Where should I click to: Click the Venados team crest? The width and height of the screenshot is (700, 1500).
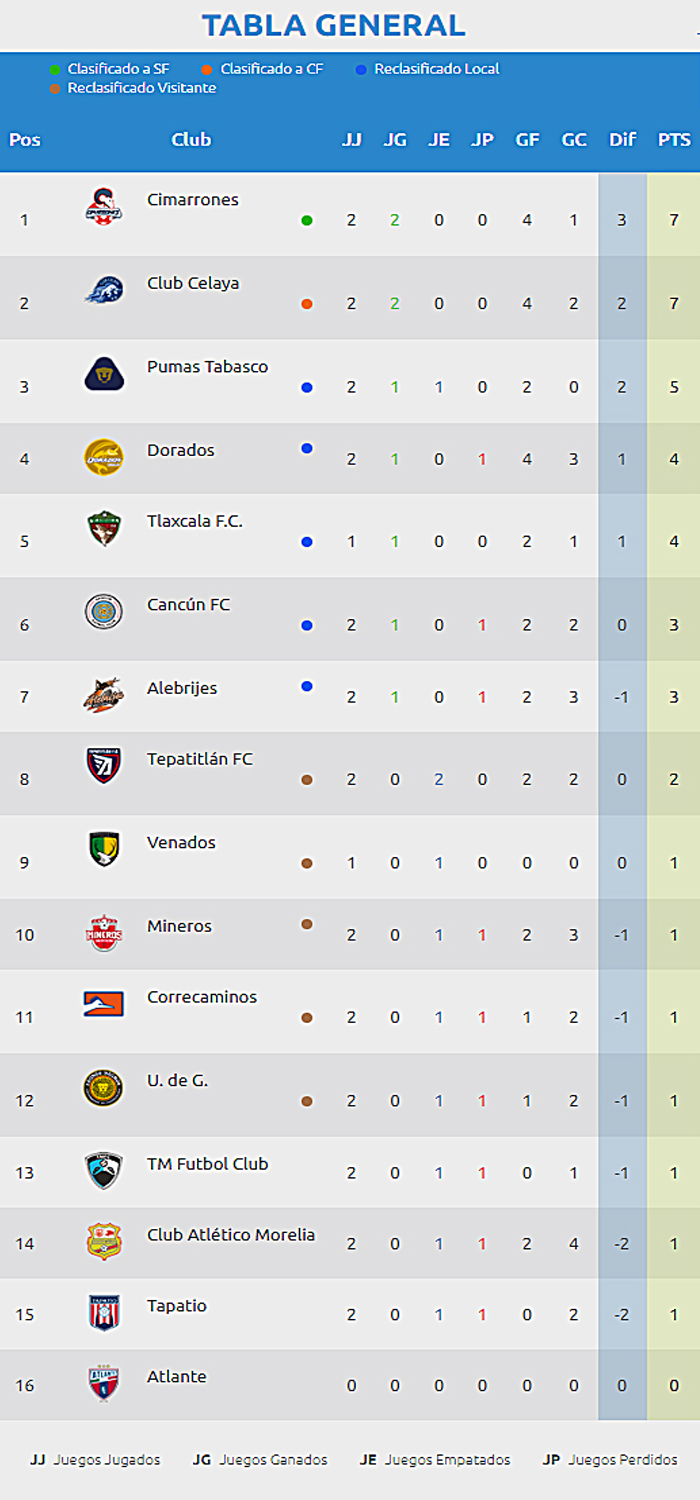tap(103, 849)
